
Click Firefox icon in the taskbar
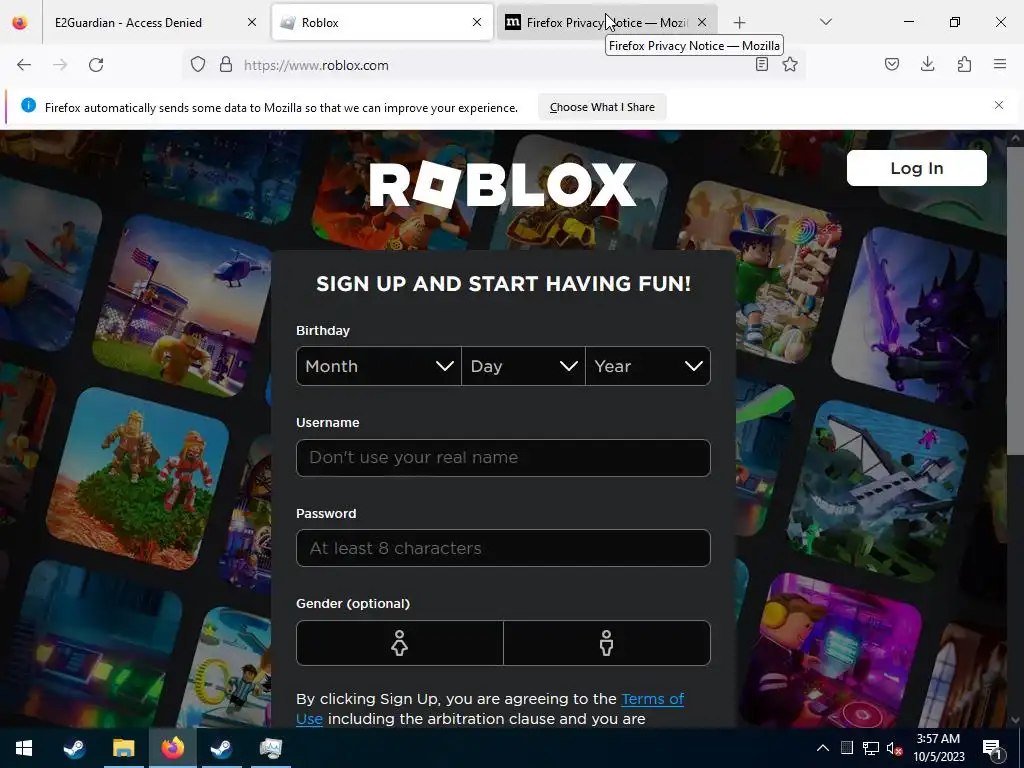(172, 748)
